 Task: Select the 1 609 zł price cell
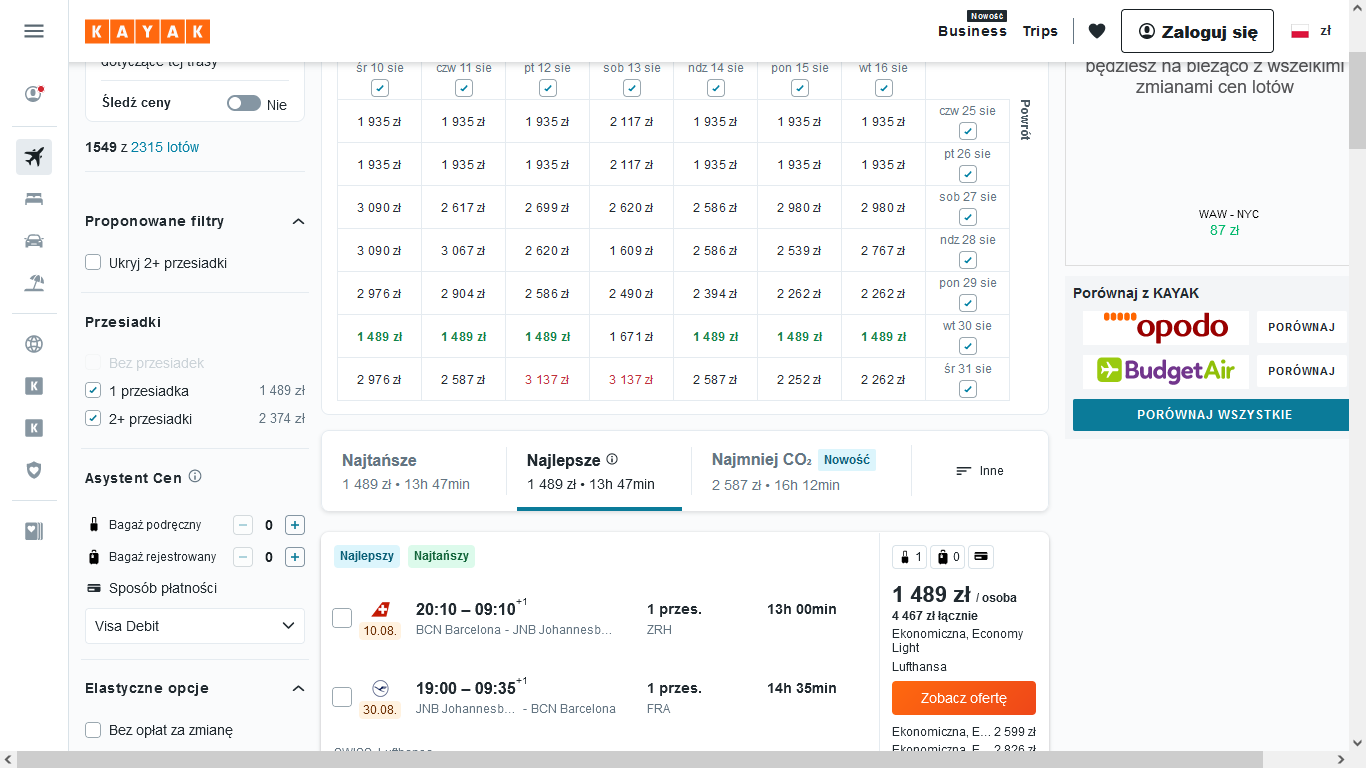tap(632, 251)
